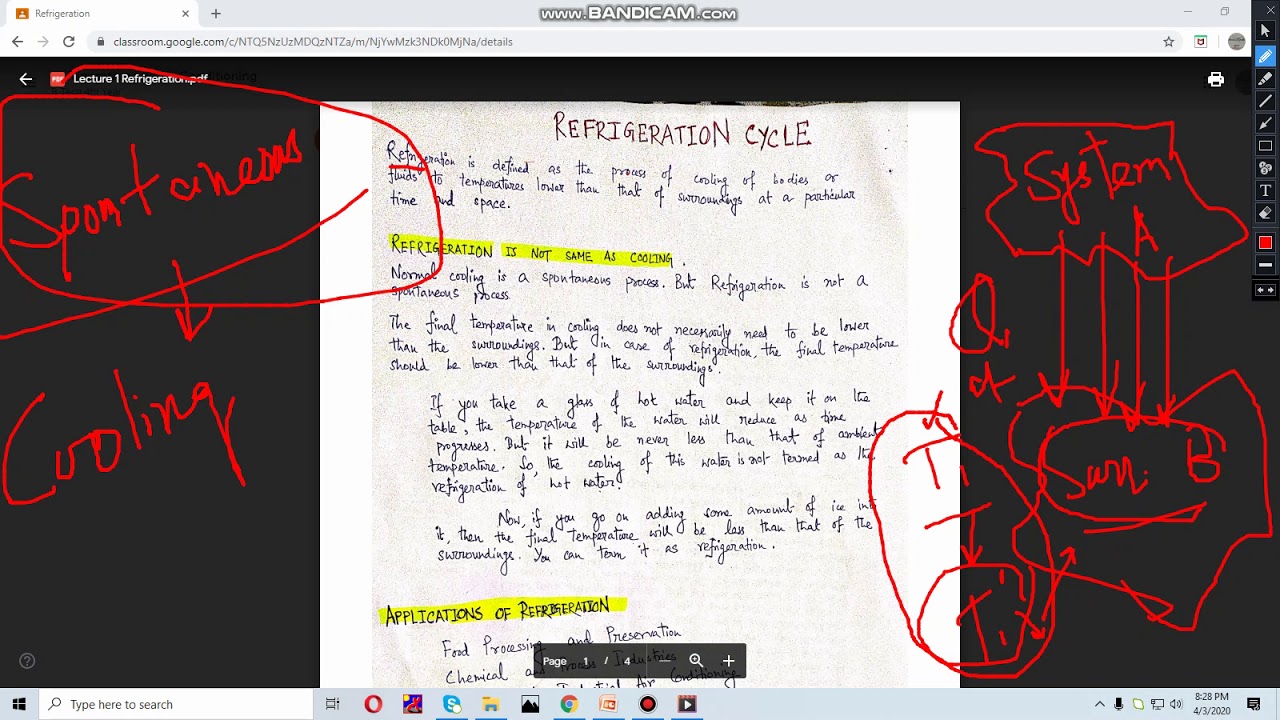Open the video player taskbar icon

(687, 704)
